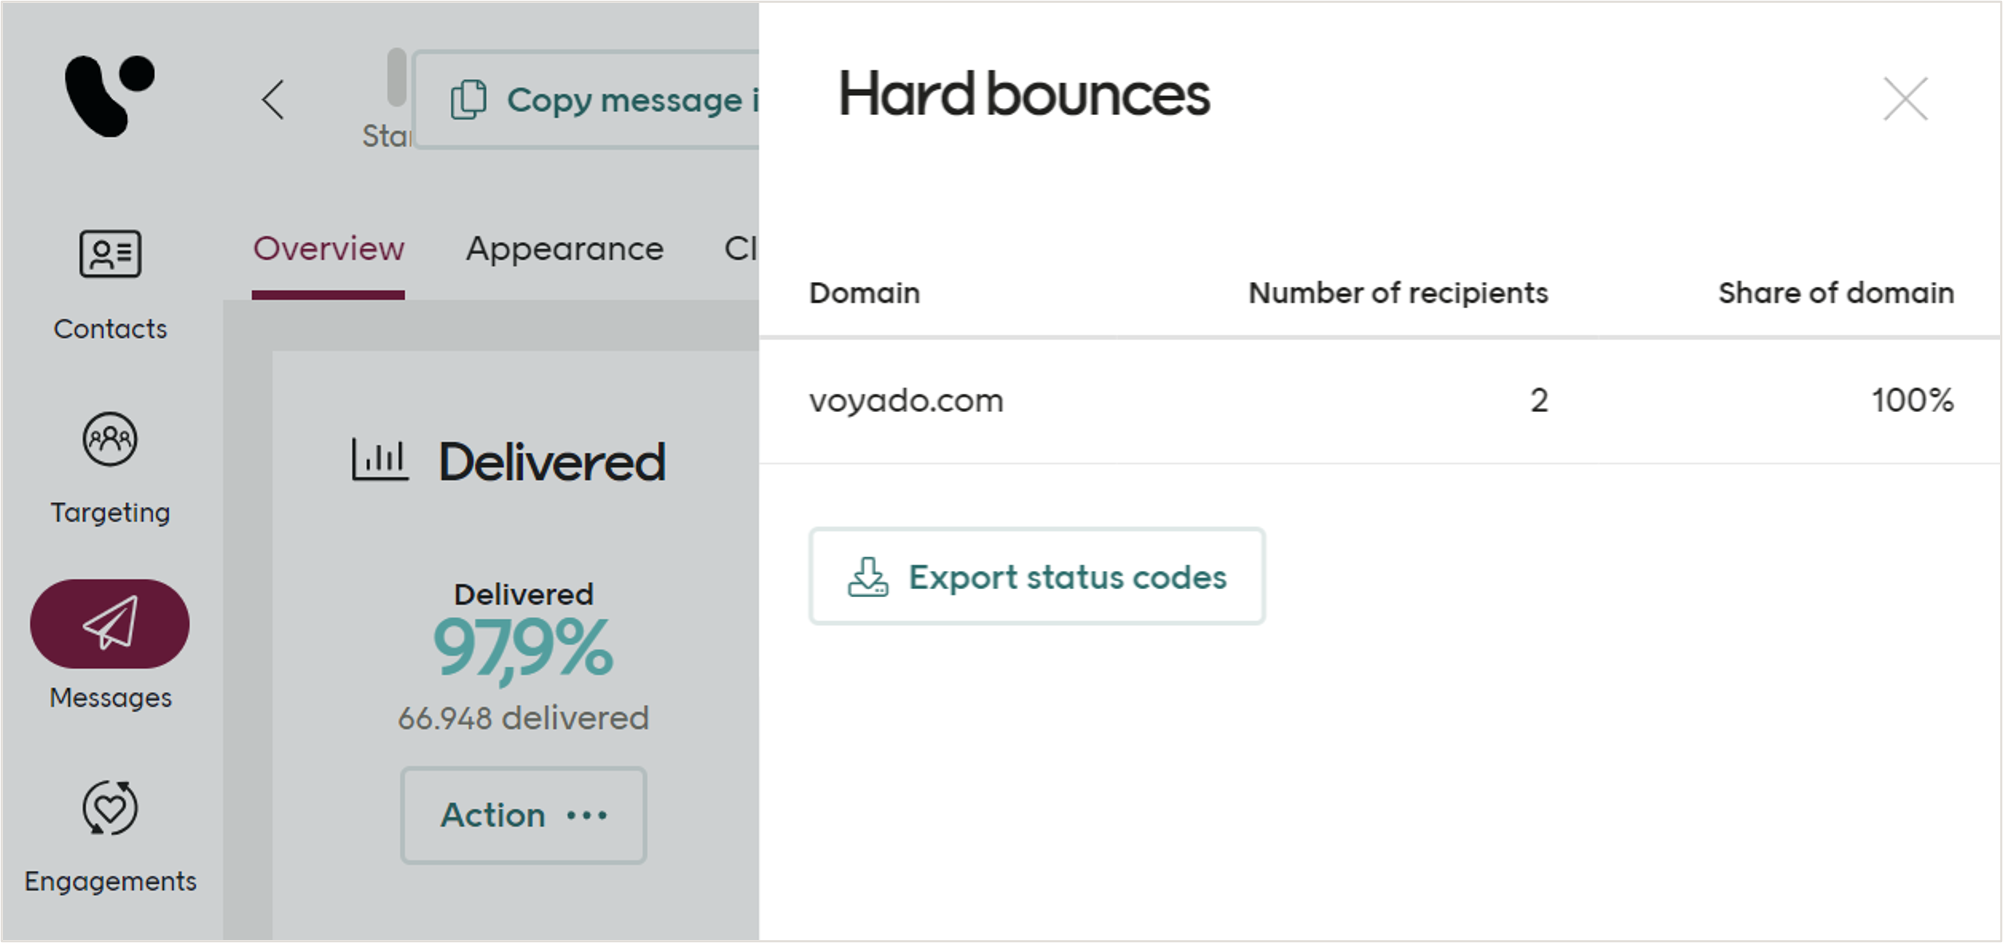Image resolution: width=2003 pixels, height=943 pixels.
Task: Click the Number of recipients column header
Action: (x=1397, y=292)
